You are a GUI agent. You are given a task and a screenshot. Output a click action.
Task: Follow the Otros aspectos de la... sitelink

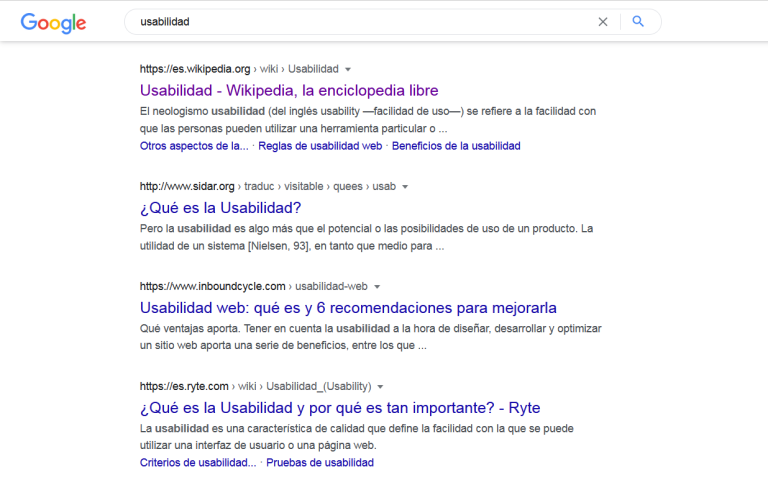click(194, 146)
